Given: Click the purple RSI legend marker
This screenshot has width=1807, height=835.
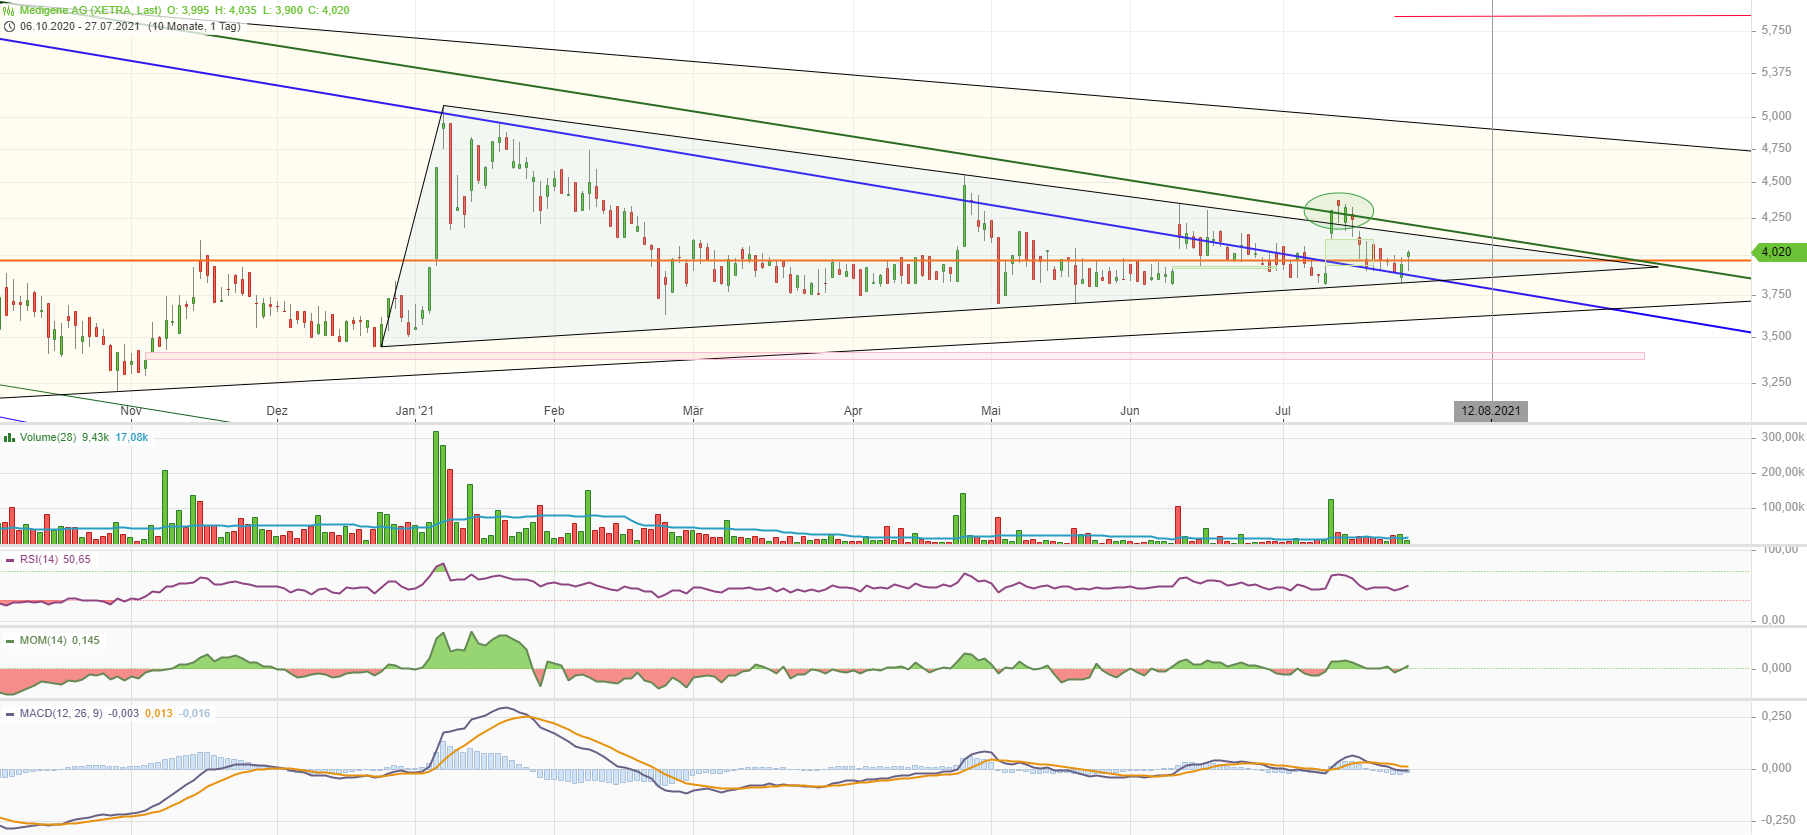Looking at the screenshot, I should 9,560.
